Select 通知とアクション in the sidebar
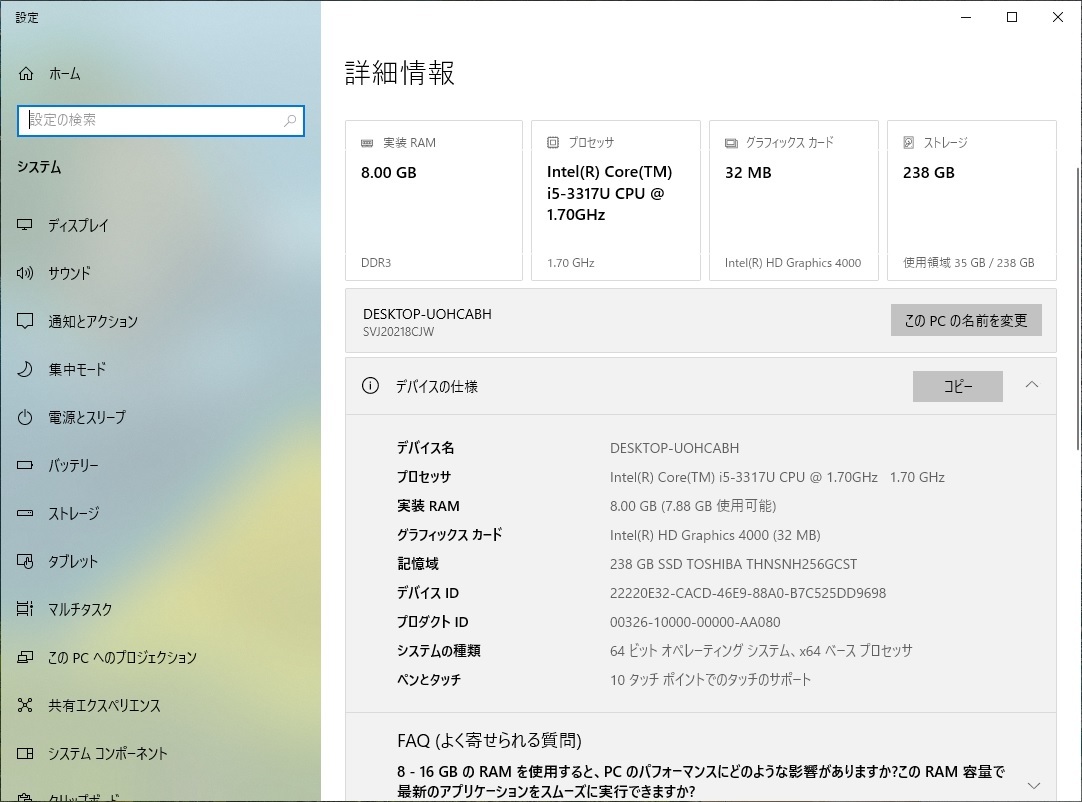 [x=160, y=321]
